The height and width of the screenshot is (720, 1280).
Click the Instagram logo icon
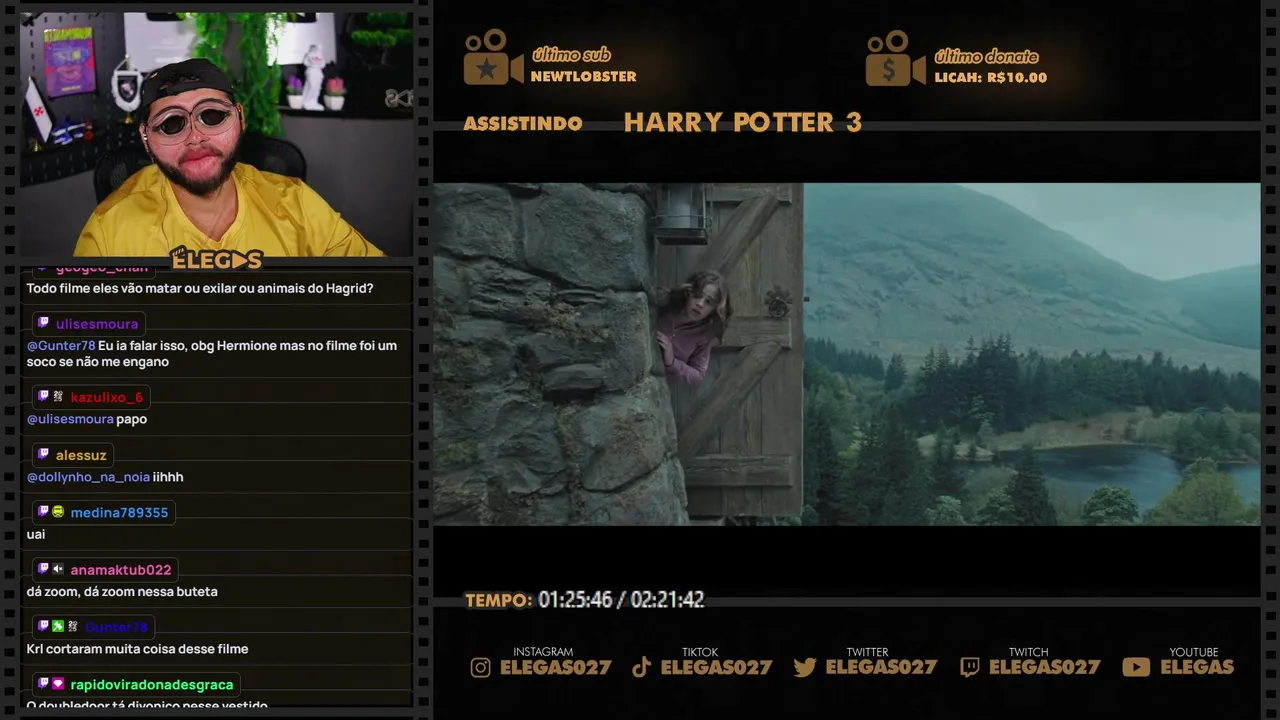coord(480,667)
